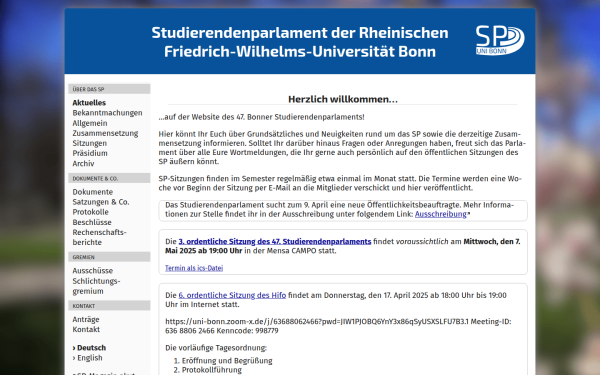
Task: Click the GREMIEN section header
Action: 109,257
